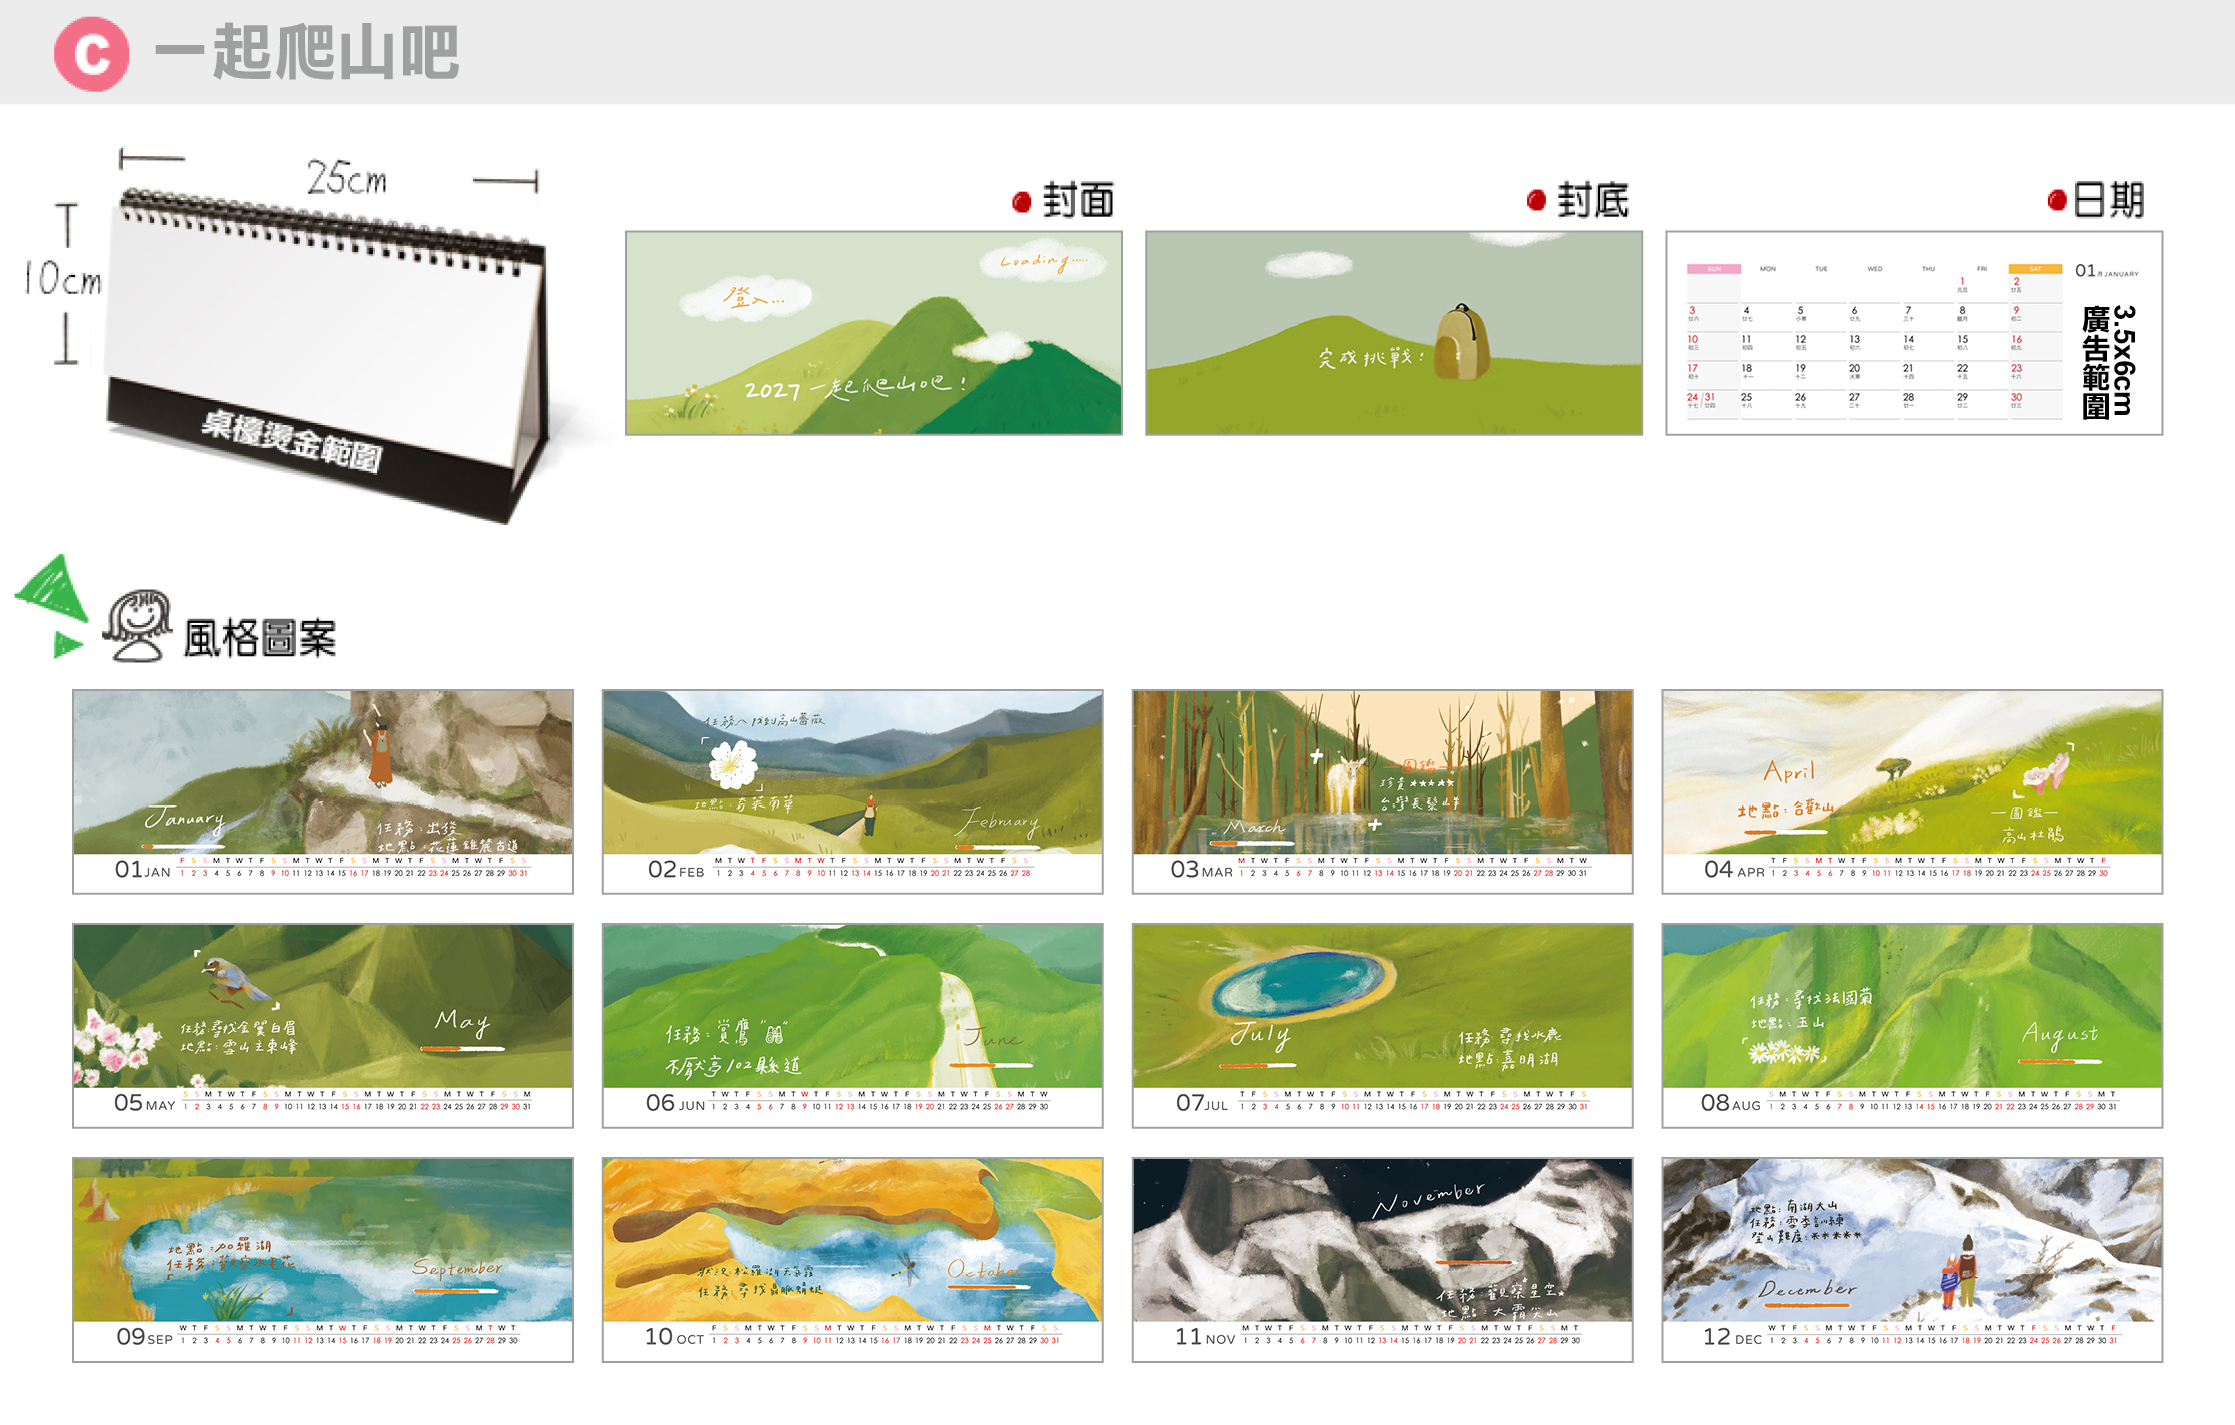Open the January date grid sample
This screenshot has width=2235, height=1425.
1914,333
